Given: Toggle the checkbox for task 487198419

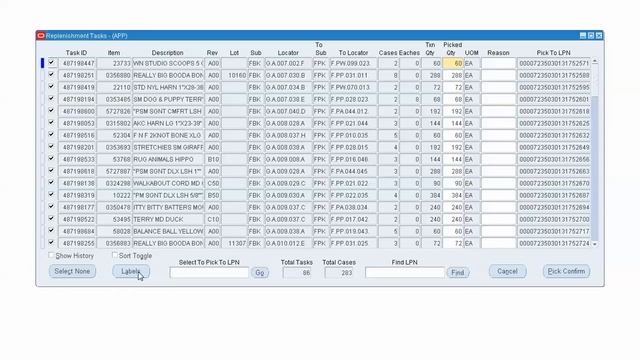Looking at the screenshot, I should [x=51, y=87].
